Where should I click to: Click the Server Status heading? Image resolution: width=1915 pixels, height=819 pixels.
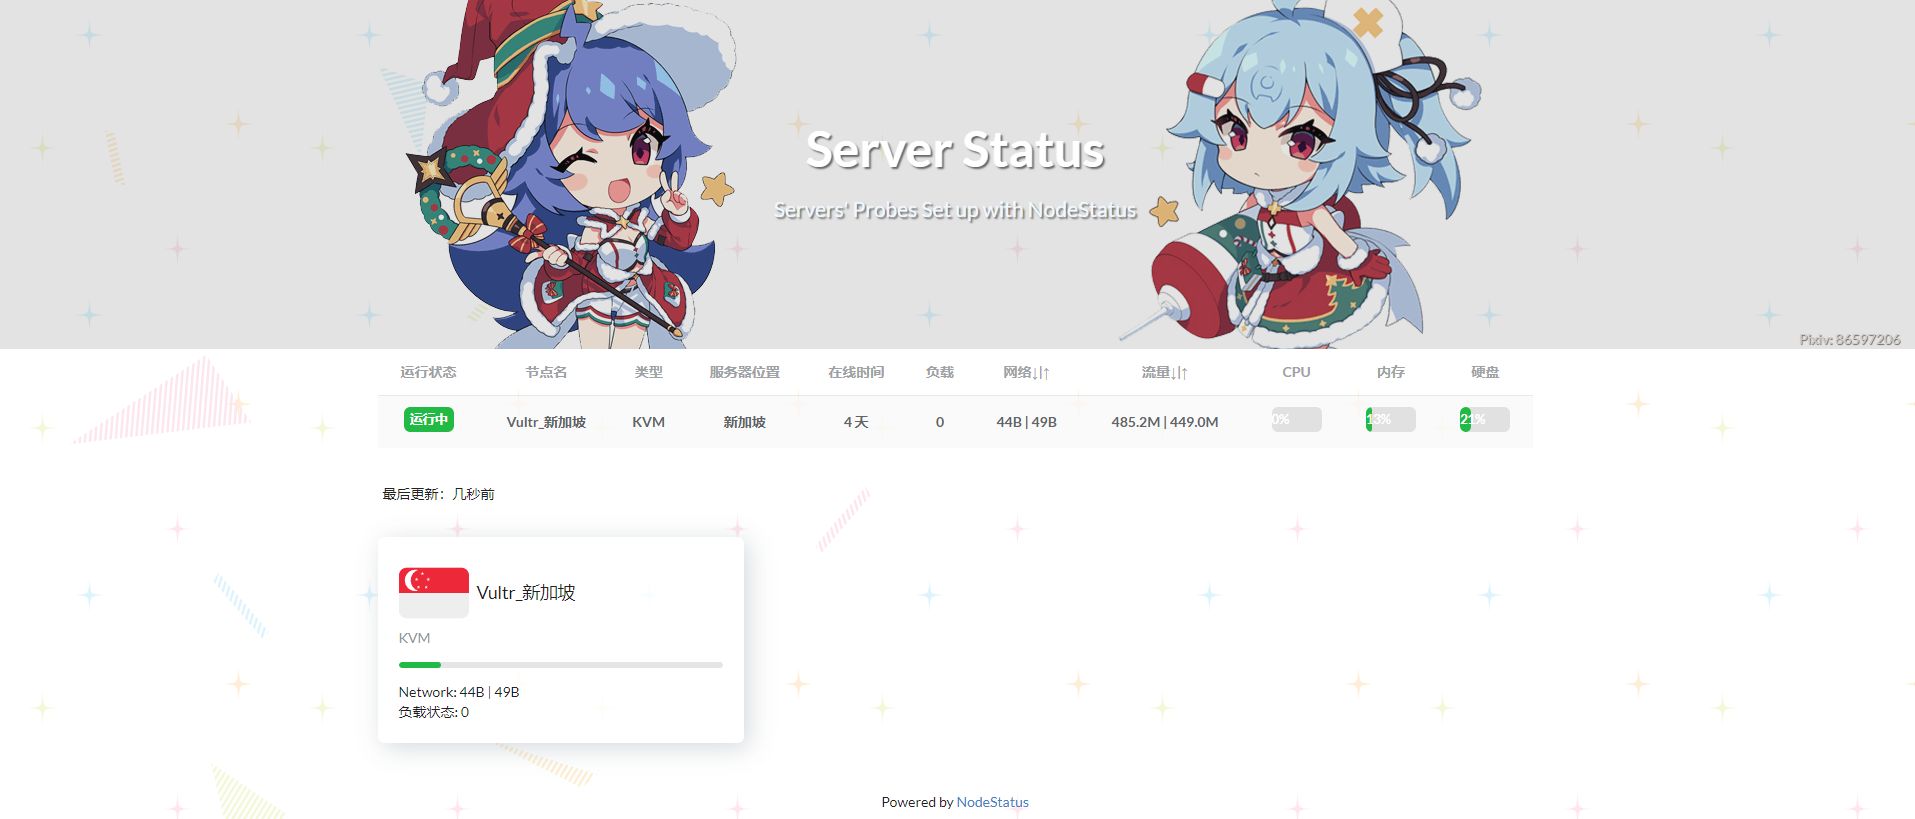(955, 151)
